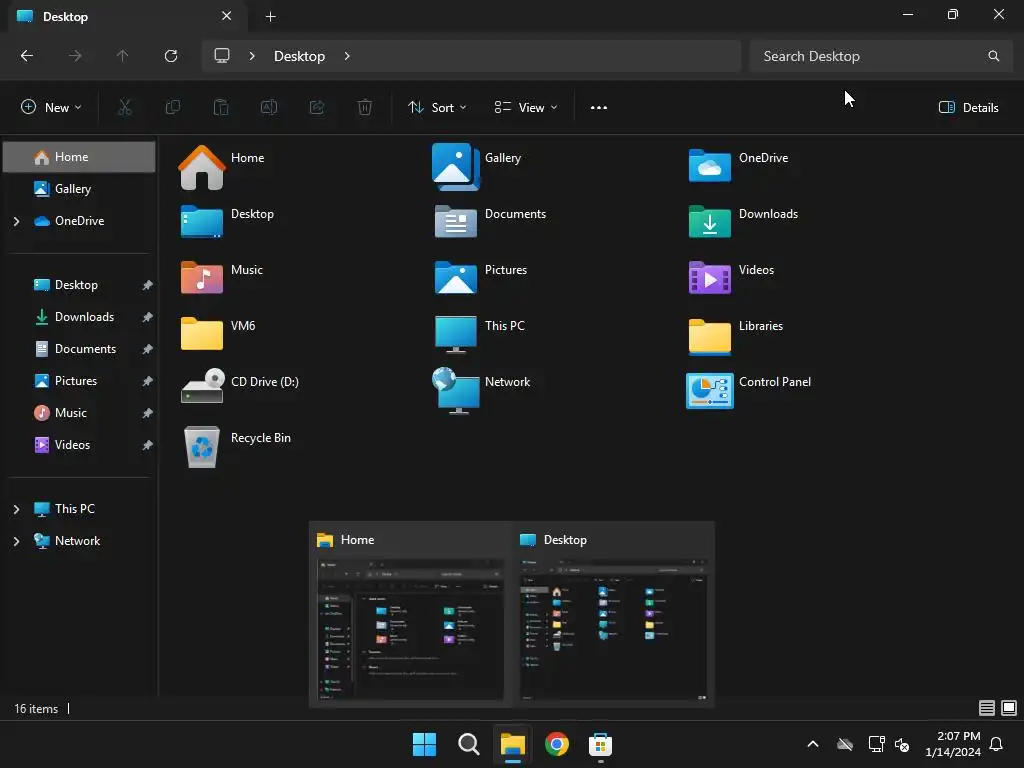
Task: Click the Copy icon in toolbar
Action: point(172,107)
